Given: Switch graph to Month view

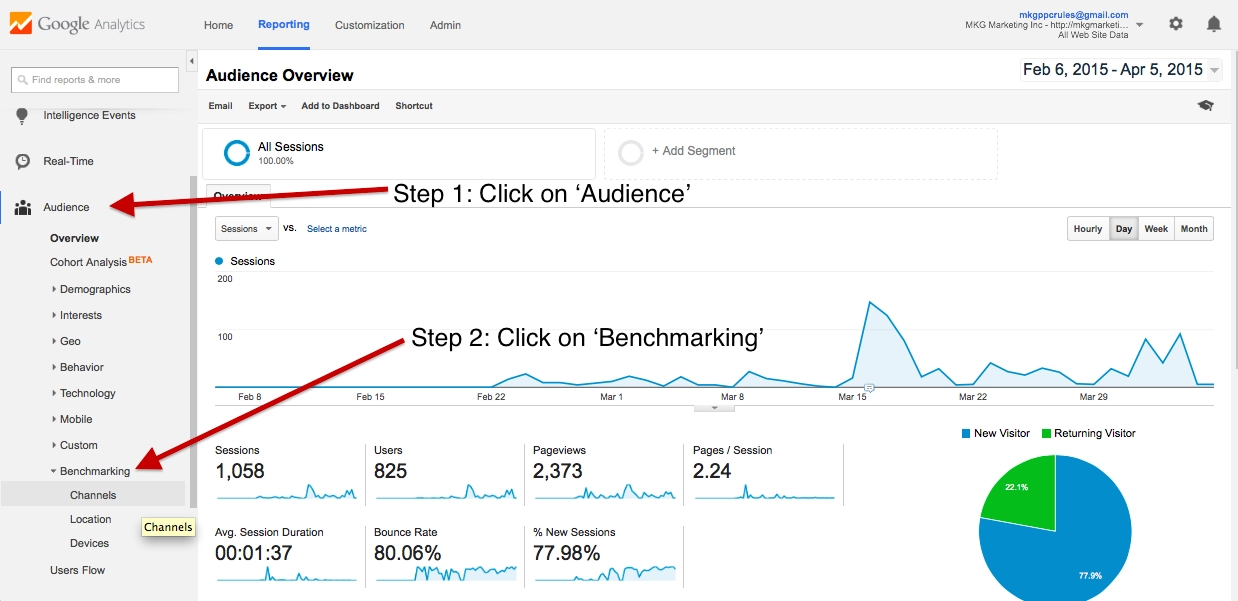Looking at the screenshot, I should (1194, 229).
